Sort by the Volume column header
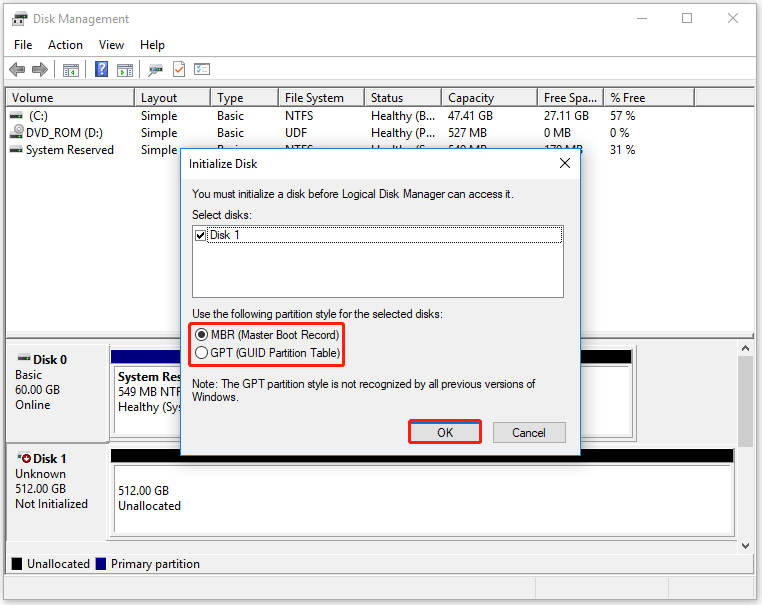The height and width of the screenshot is (605, 762). [70, 98]
